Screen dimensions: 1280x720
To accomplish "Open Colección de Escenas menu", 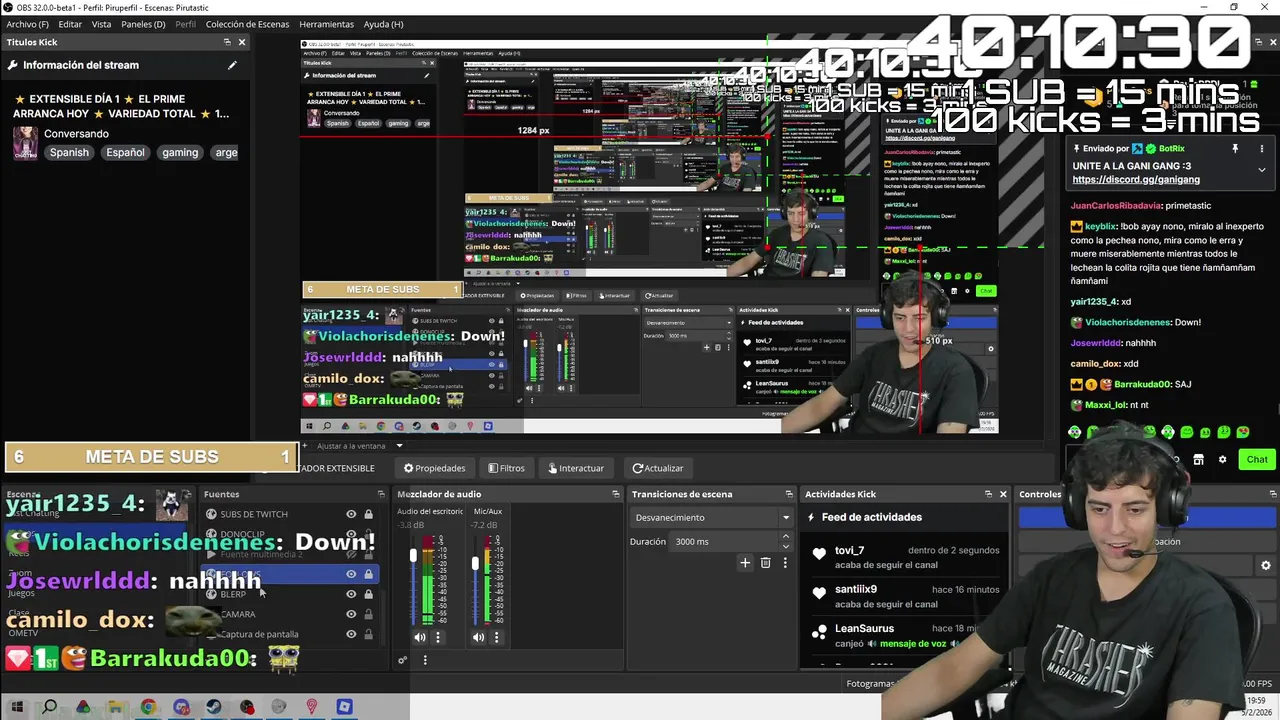I will (x=248, y=24).
